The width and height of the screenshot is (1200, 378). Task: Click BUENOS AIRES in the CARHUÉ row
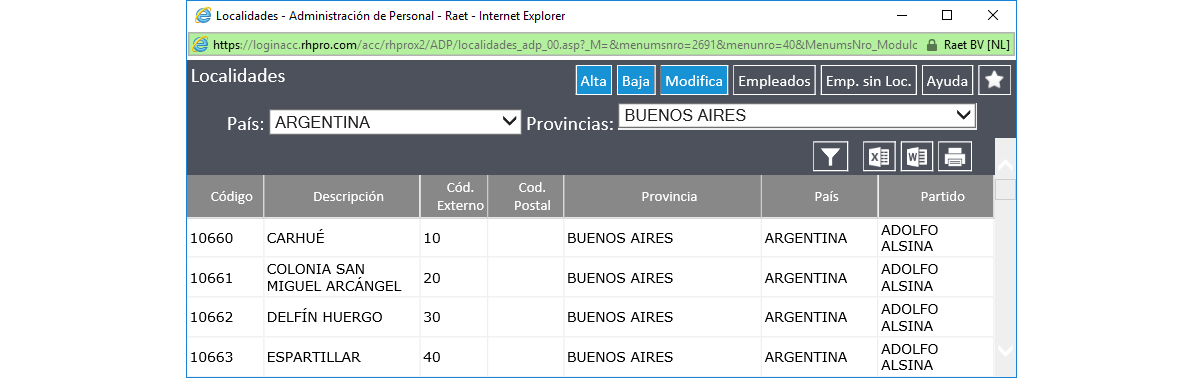tap(620, 238)
